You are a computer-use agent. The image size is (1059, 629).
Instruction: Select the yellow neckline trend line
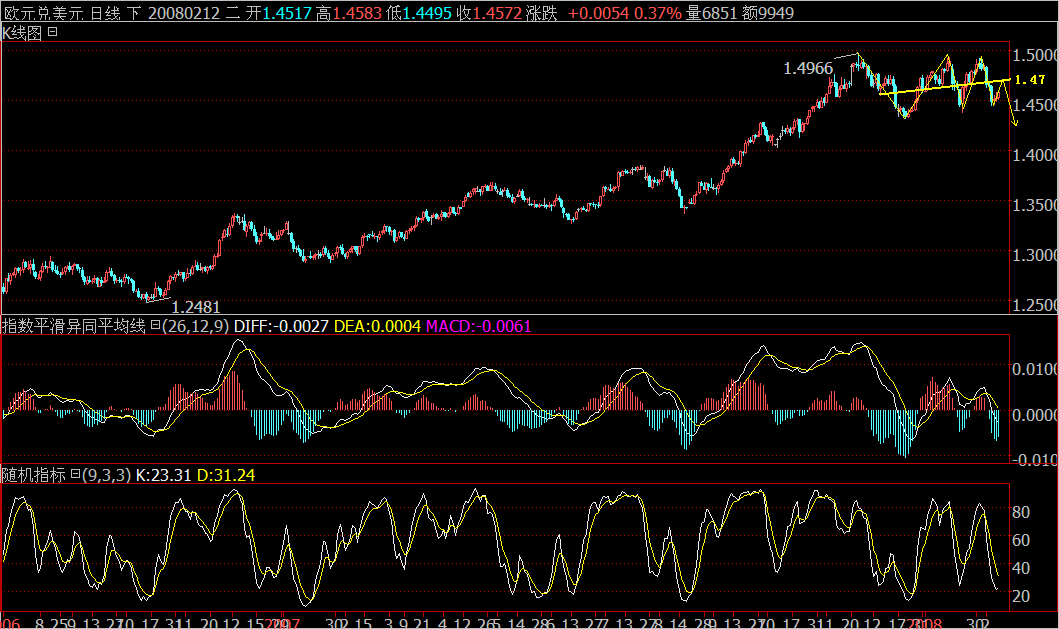944,86
